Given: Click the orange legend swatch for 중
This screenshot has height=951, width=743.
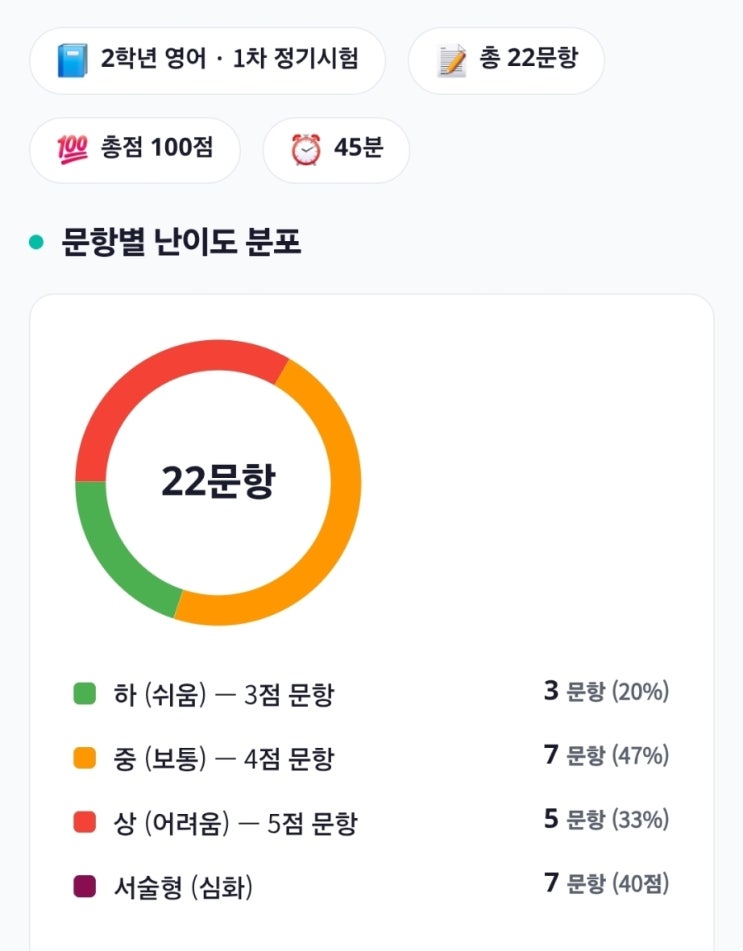Looking at the screenshot, I should point(85,758).
